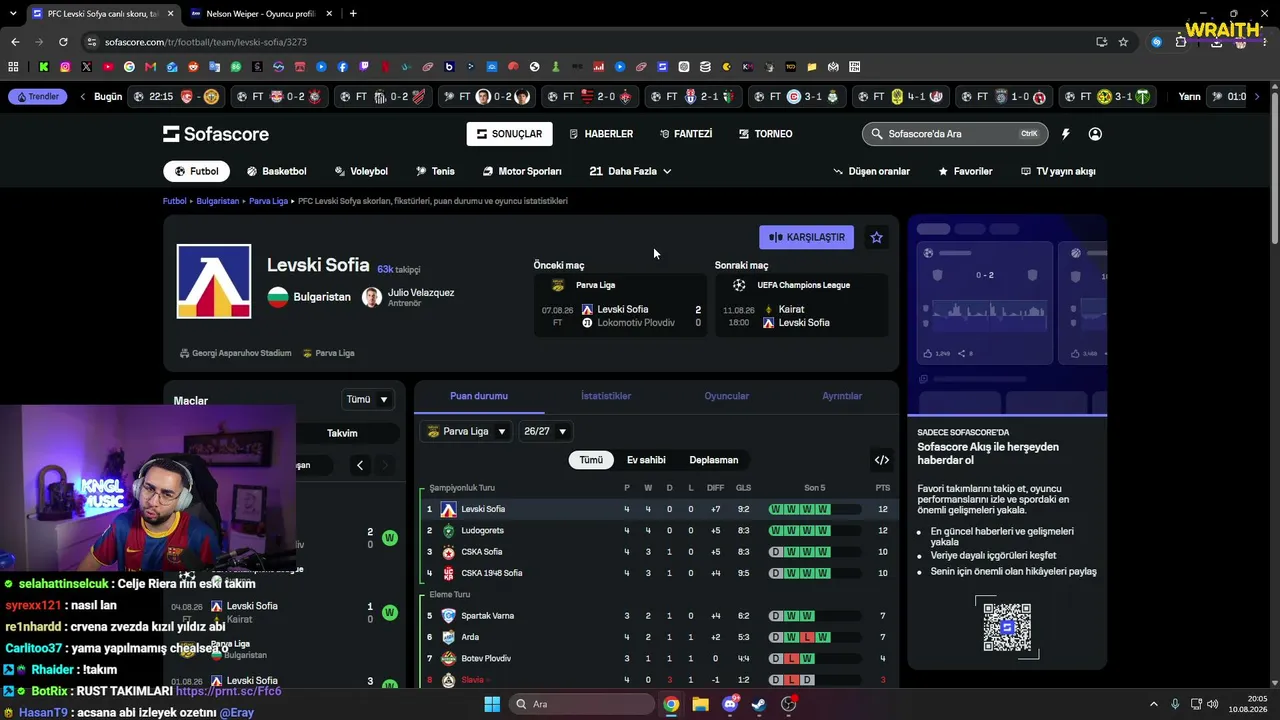Viewport: 1280px width, 720px height.
Task: Open Steam from the taskbar
Action: coord(759,704)
